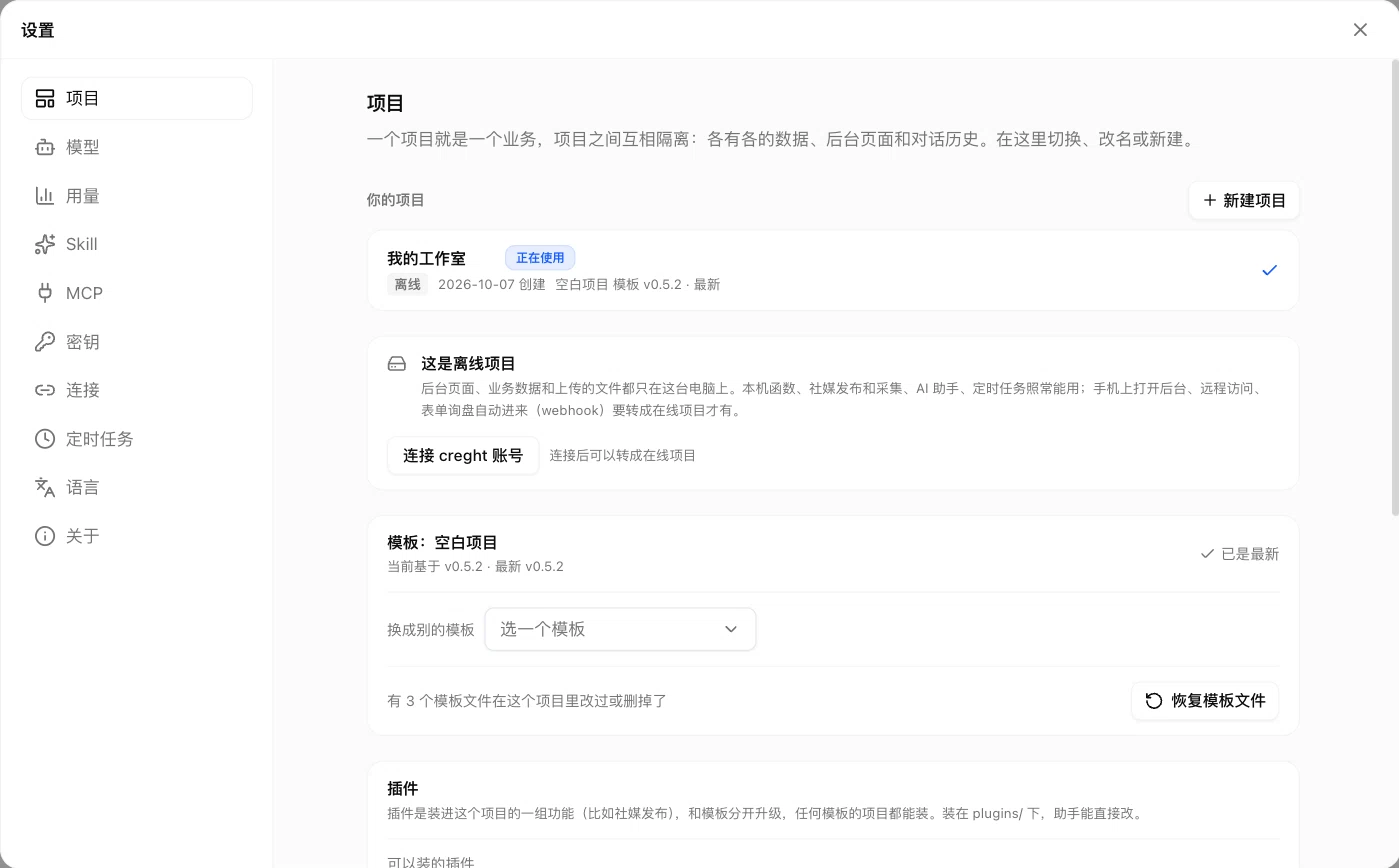The width and height of the screenshot is (1399, 868).
Task: Select the 我的工作室 project name
Action: [x=426, y=258]
